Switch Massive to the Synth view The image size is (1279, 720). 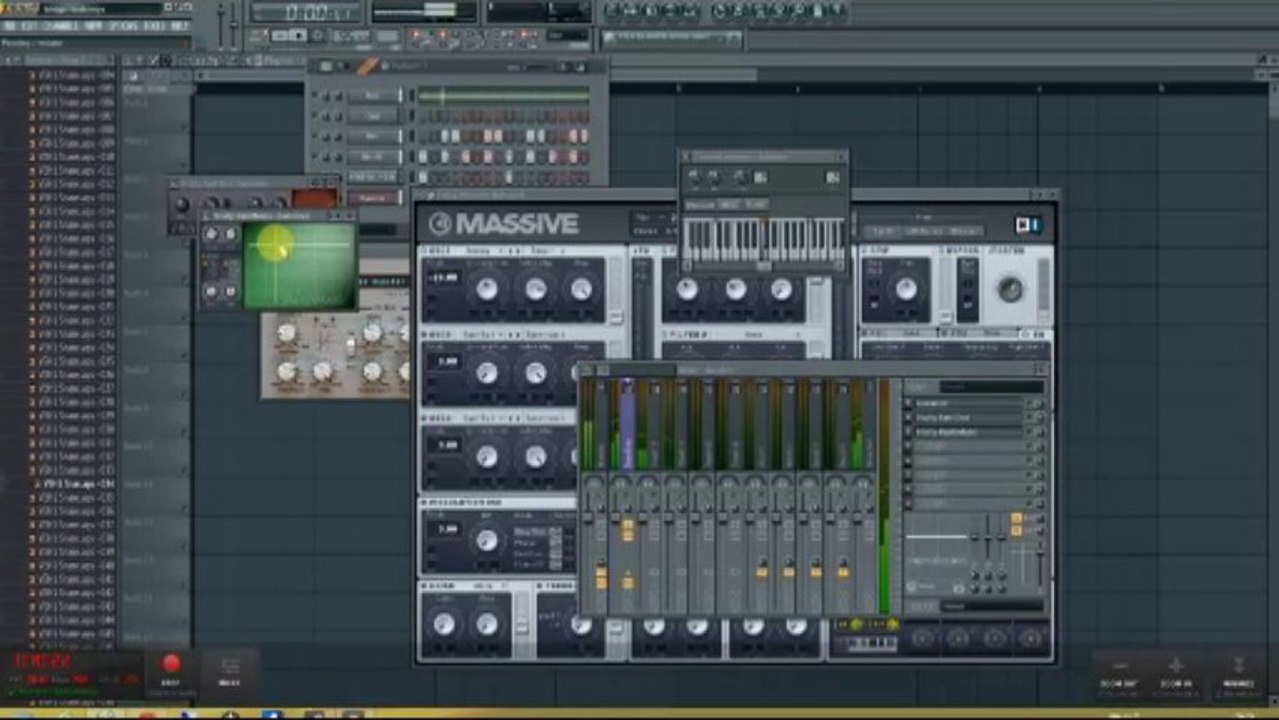click(883, 230)
